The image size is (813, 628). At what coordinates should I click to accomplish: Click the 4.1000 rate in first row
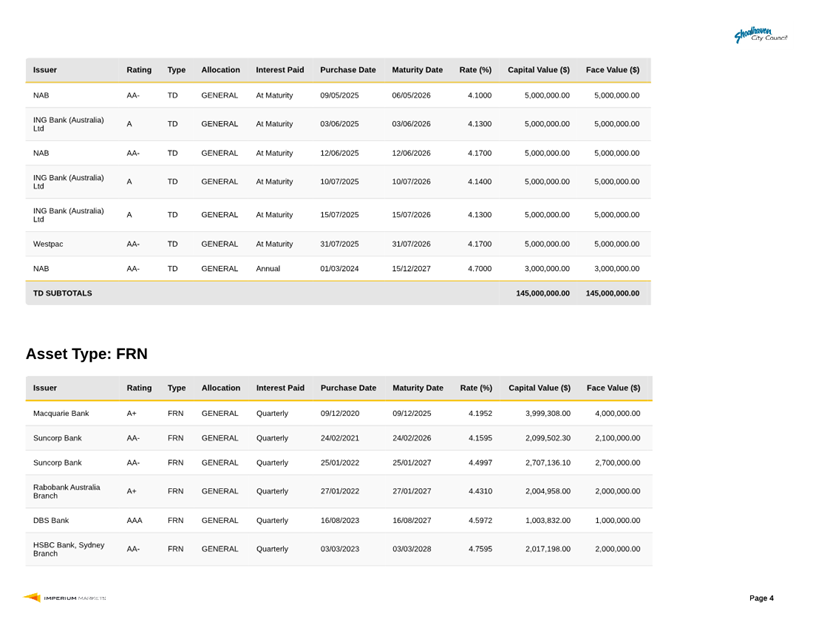tap(479, 96)
